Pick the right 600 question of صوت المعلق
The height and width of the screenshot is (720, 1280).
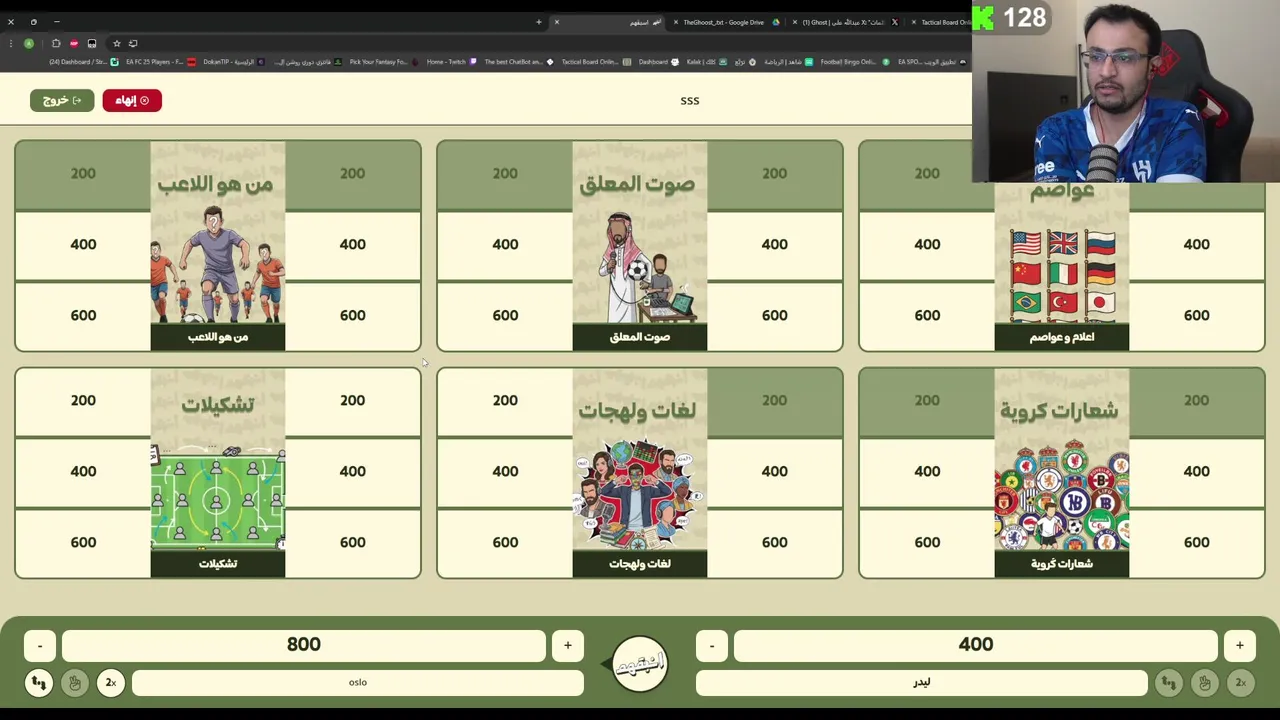pyautogui.click(x=775, y=316)
